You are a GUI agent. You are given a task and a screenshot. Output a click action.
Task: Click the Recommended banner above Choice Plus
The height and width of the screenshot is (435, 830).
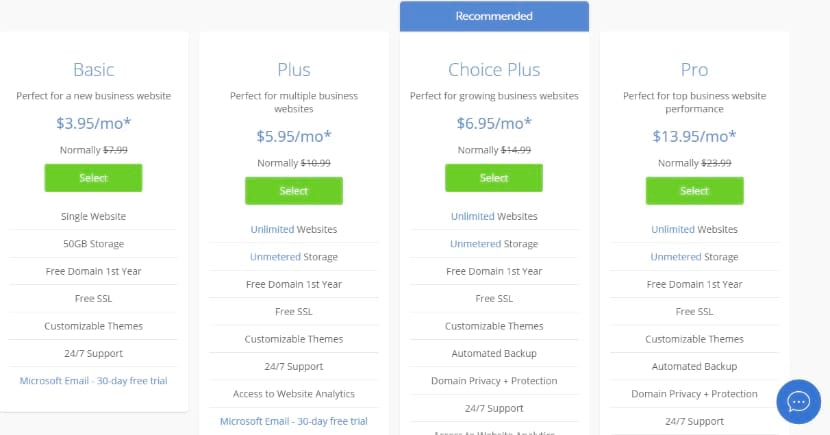click(494, 16)
